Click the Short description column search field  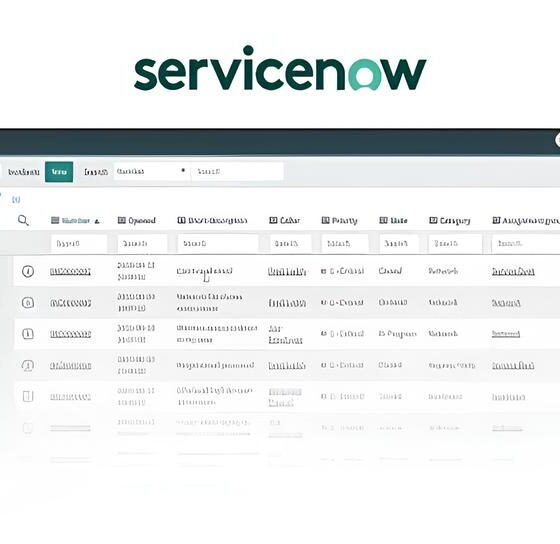218,244
